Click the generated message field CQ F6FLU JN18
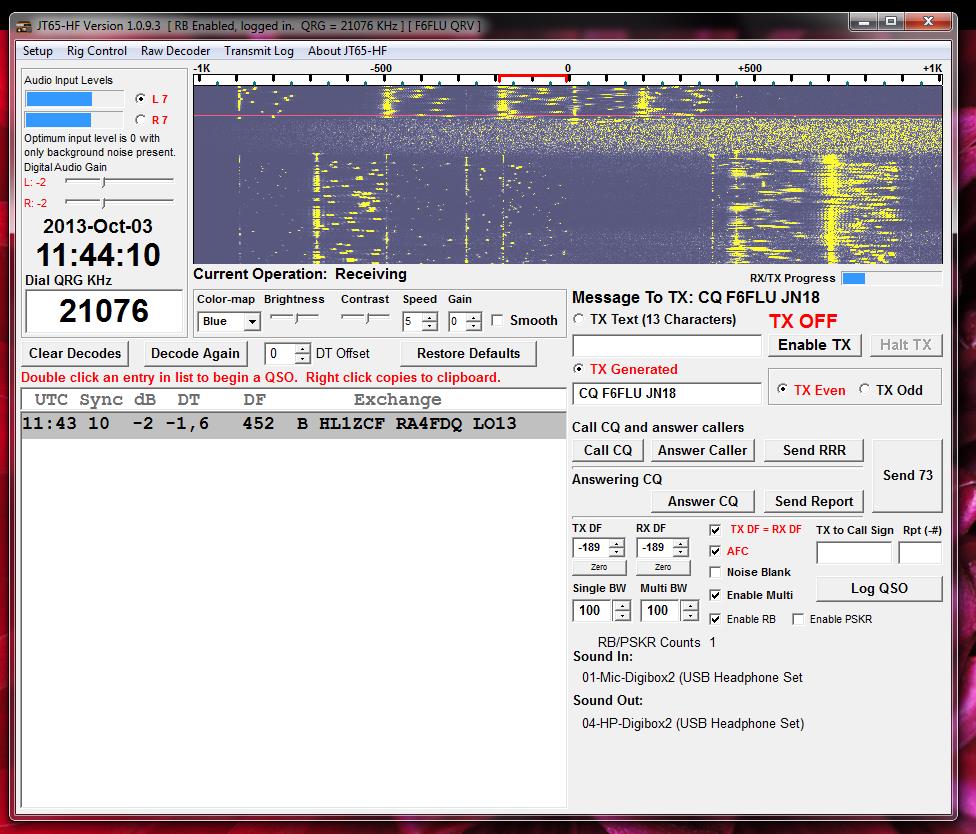The image size is (976, 834). tap(667, 393)
